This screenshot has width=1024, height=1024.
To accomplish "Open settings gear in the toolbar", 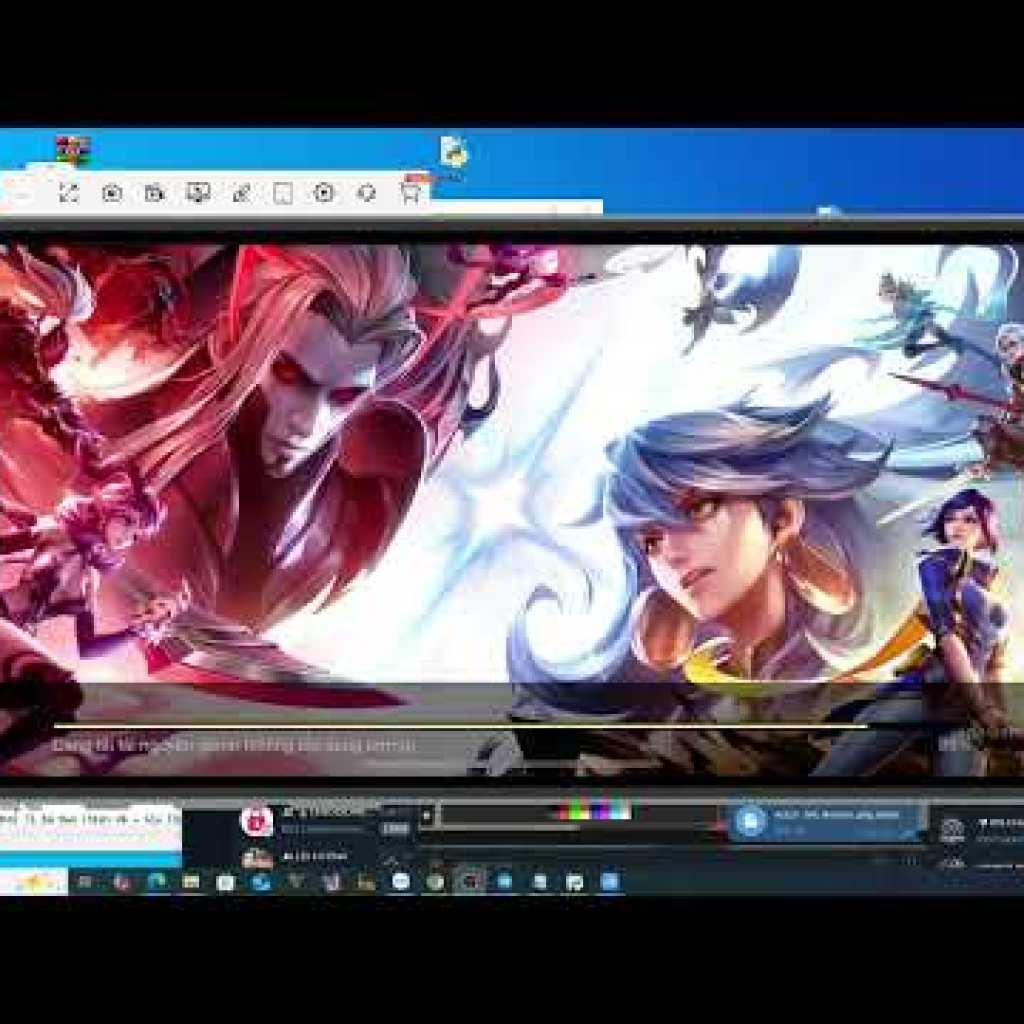I will tap(367, 193).
